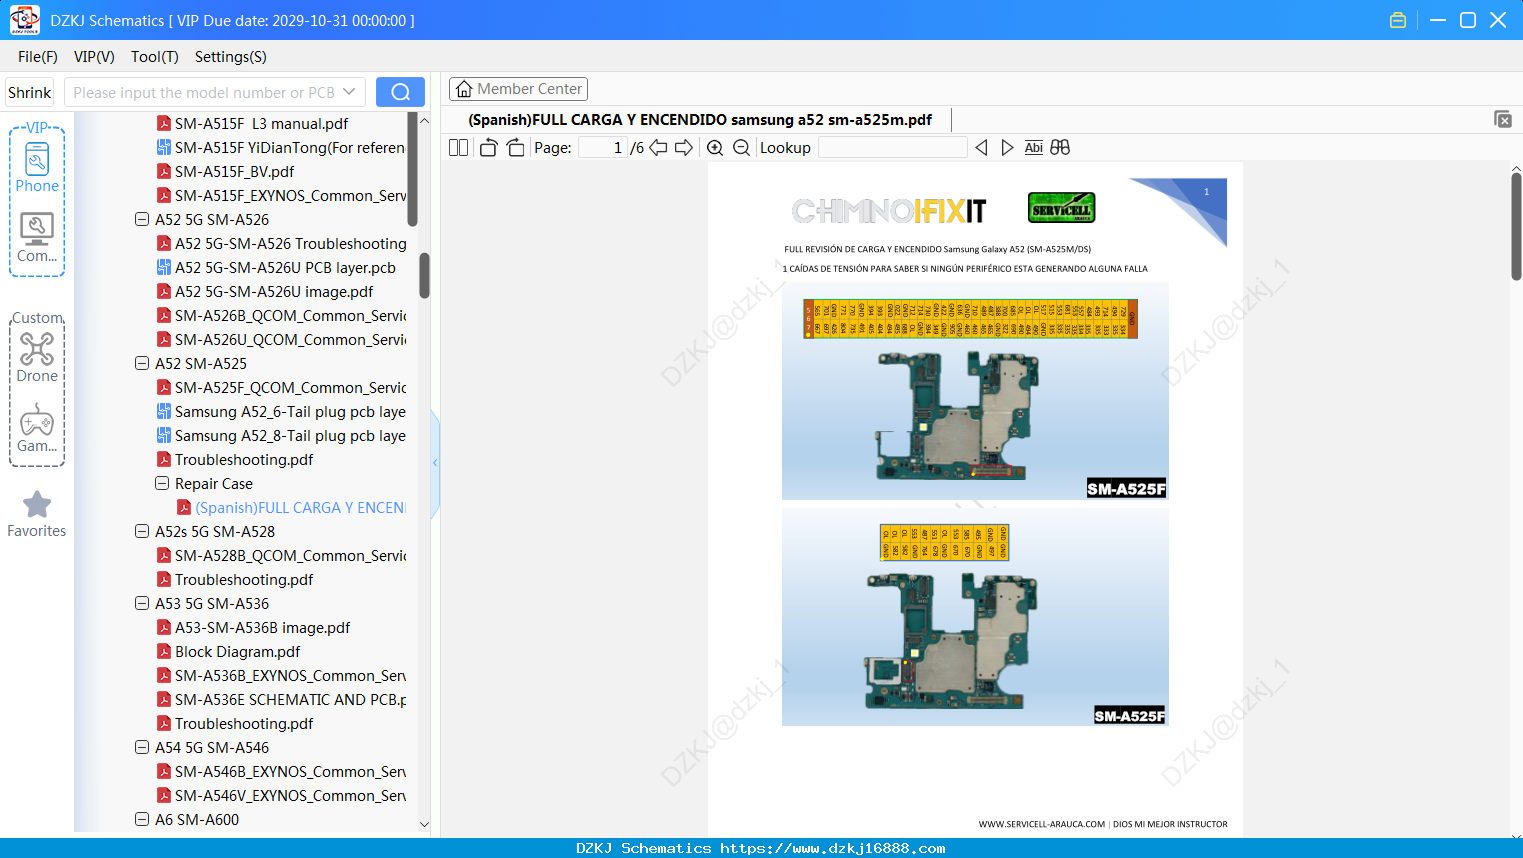The width and height of the screenshot is (1523, 858).
Task: Select the (Spanish)FULL CARGA document tab
Action: click(x=700, y=120)
